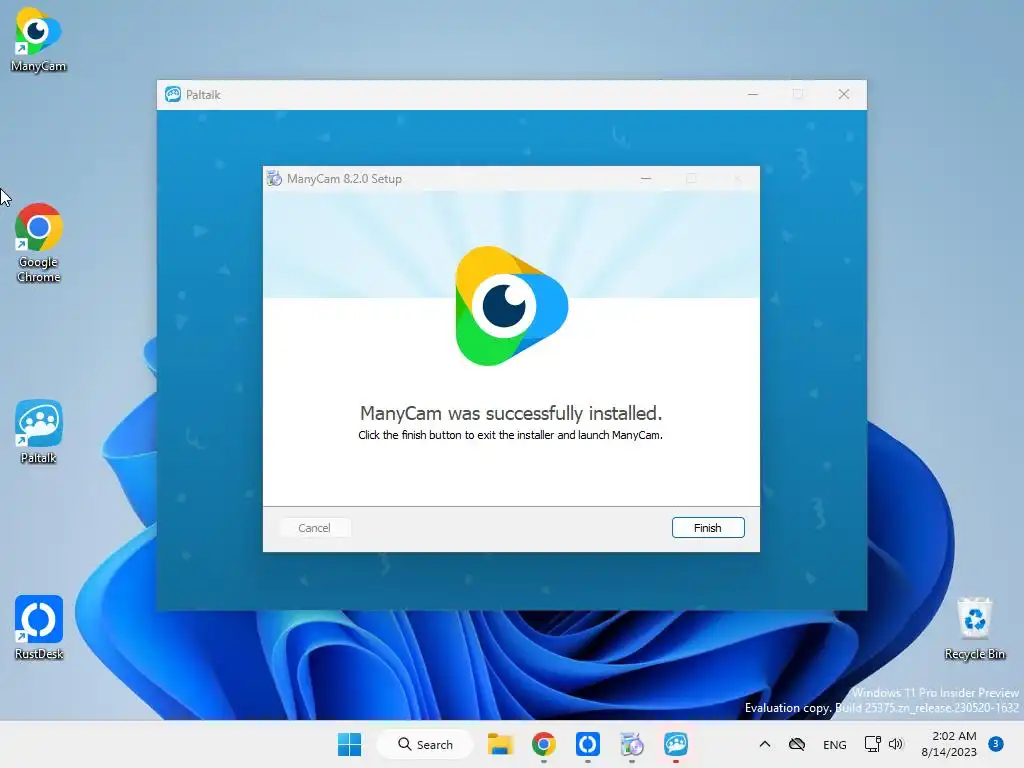
Task: Close the Paltalk window
Action: 844,95
